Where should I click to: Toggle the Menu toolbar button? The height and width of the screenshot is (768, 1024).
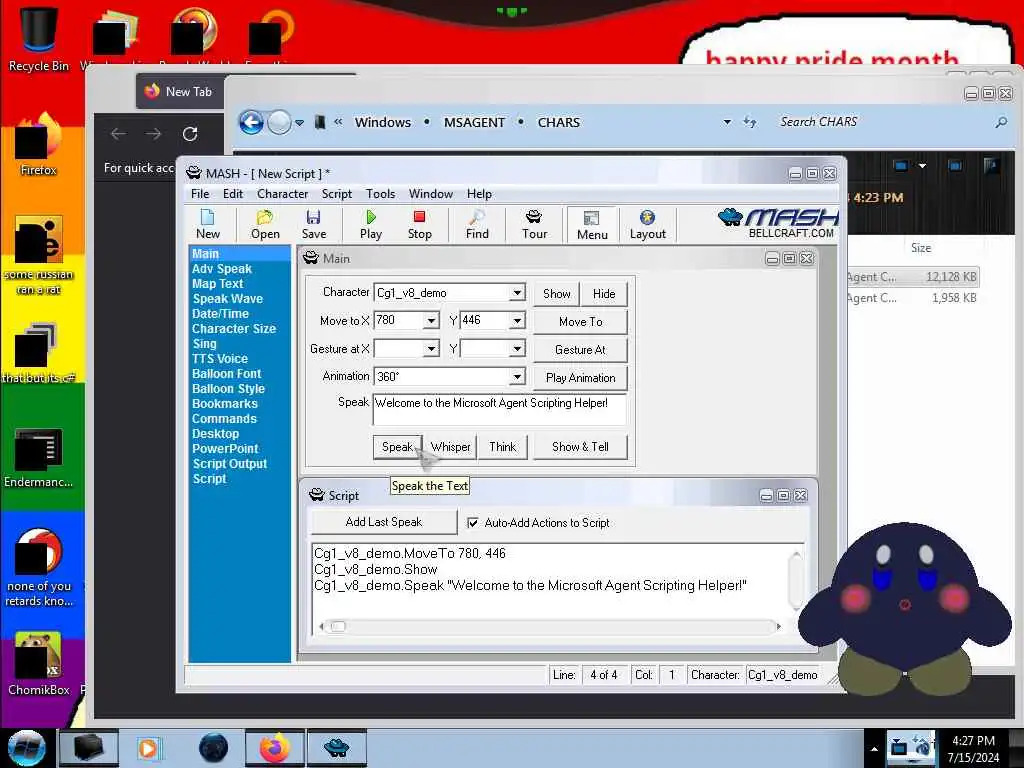592,225
